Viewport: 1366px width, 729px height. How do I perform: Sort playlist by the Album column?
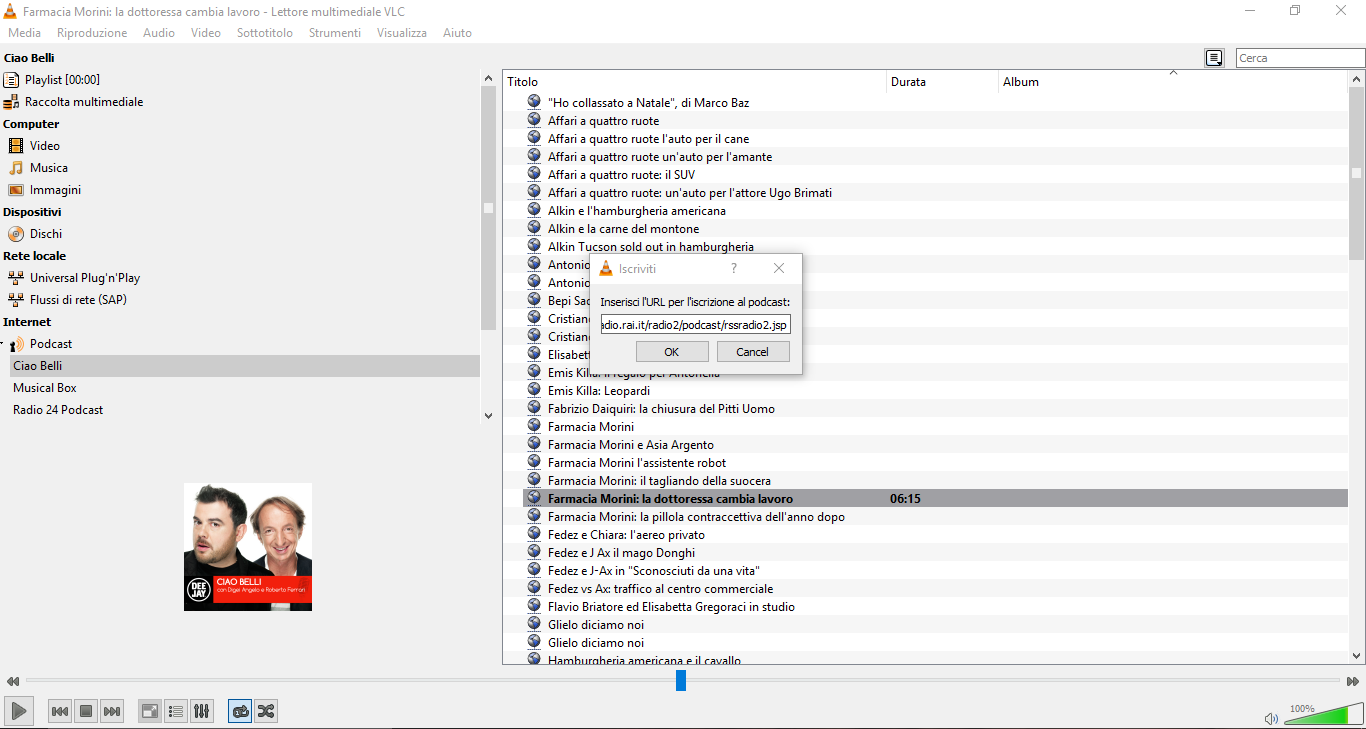(1174, 82)
